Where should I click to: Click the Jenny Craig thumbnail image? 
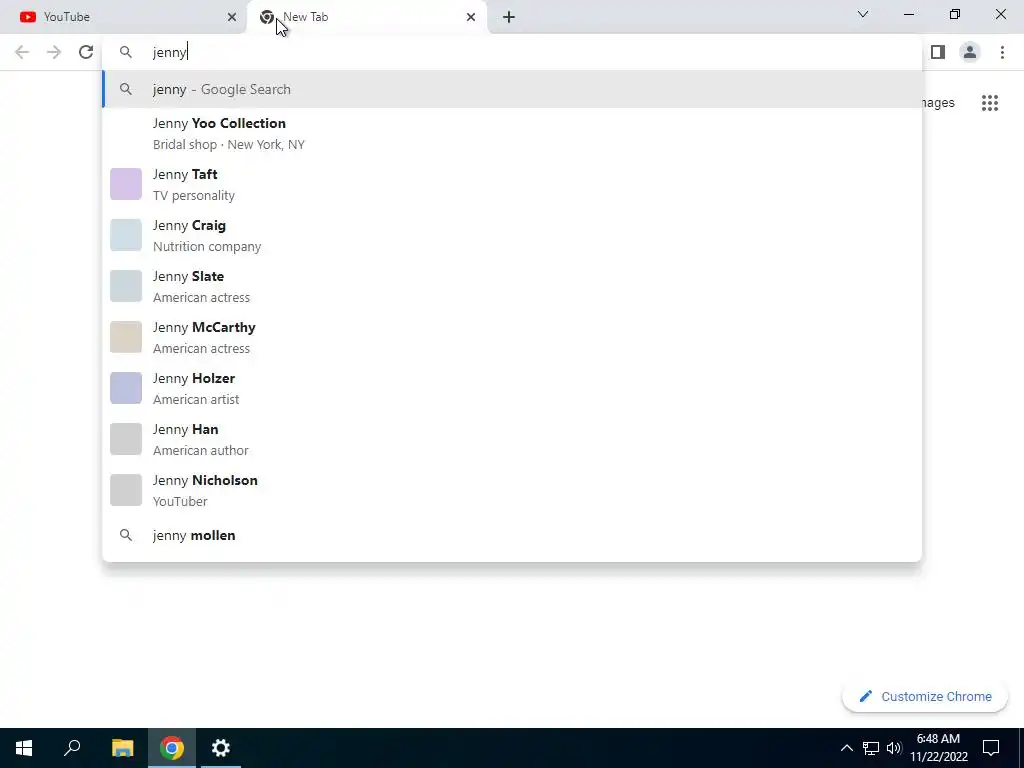point(126,235)
